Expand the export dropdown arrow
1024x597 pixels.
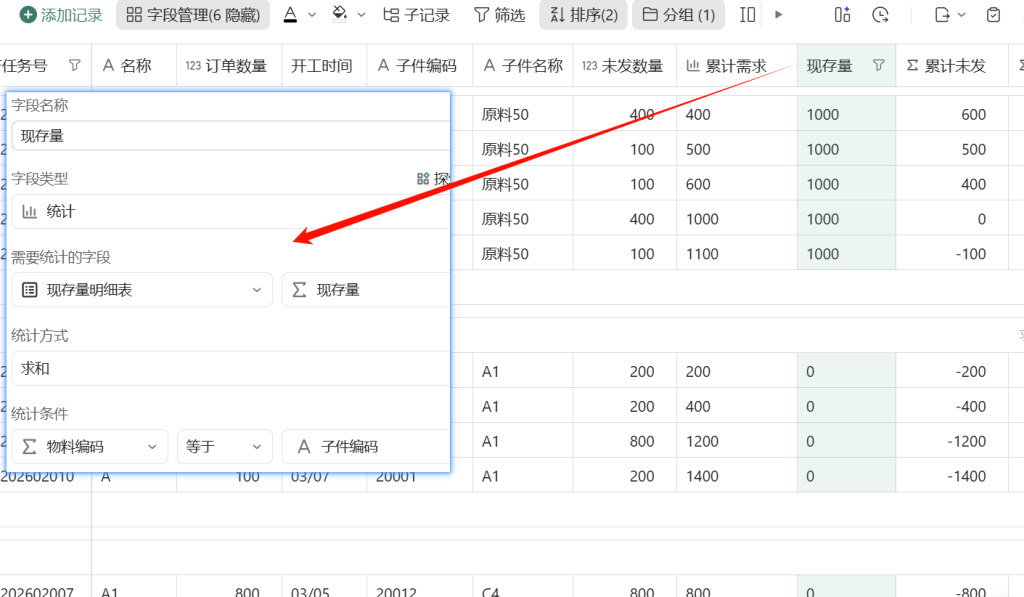[961, 14]
